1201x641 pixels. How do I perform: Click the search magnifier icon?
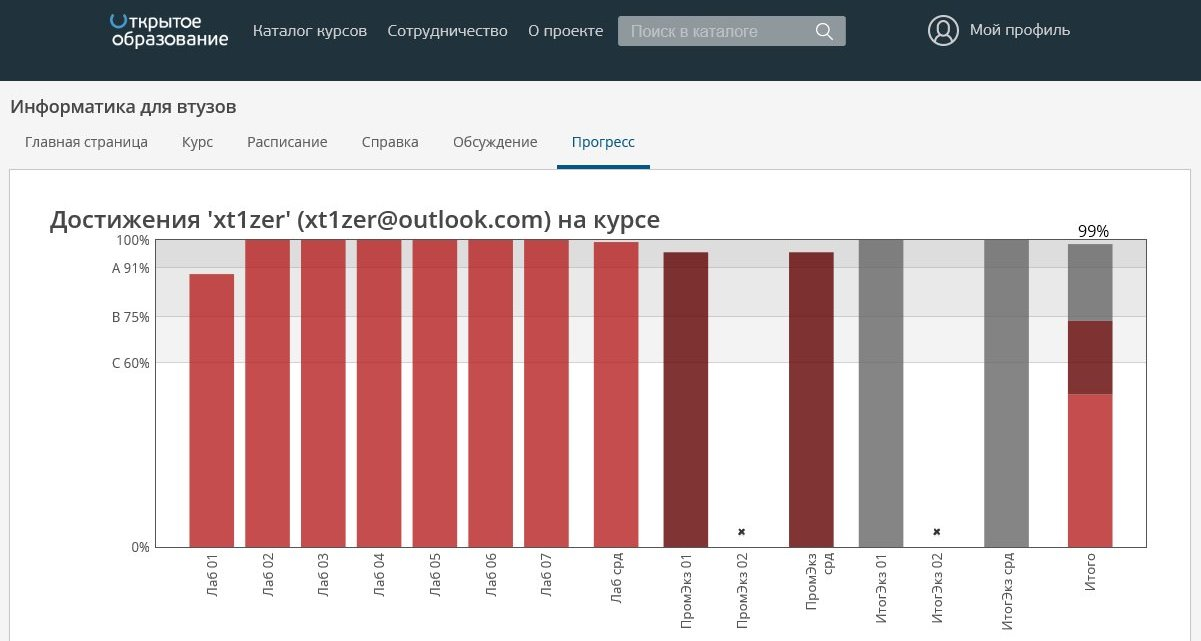pyautogui.click(x=824, y=31)
